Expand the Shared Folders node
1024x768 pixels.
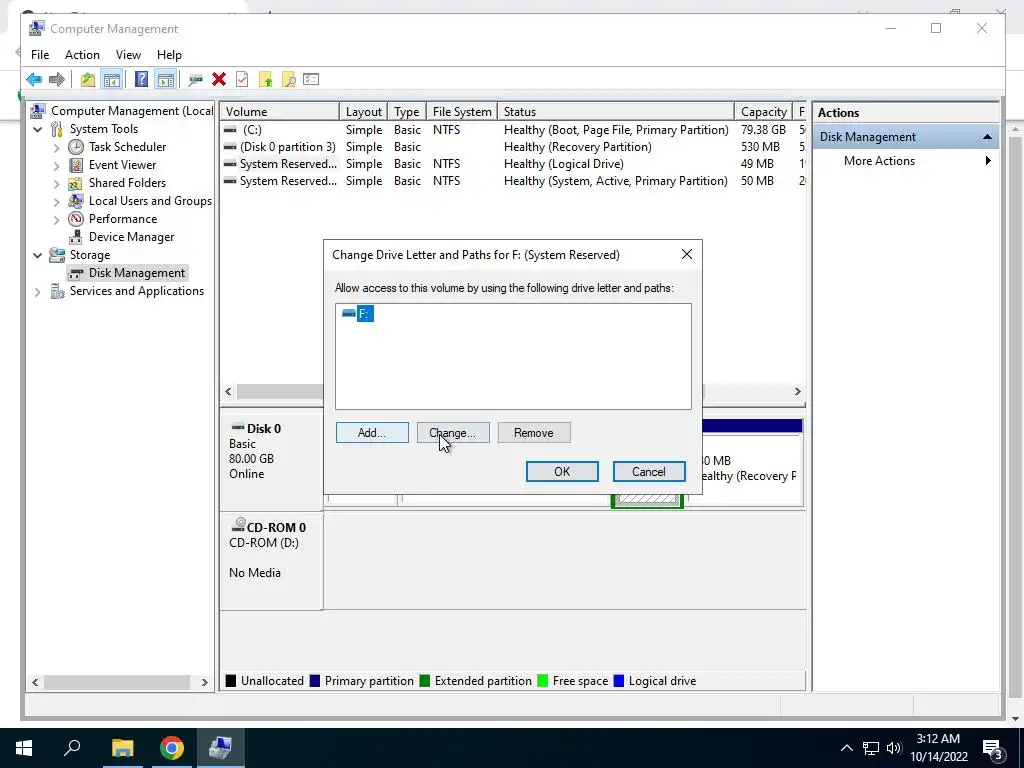tap(57, 184)
